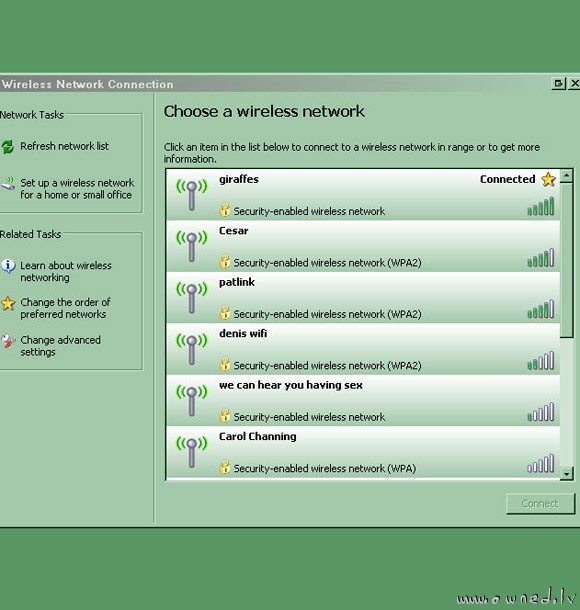
Task: Open Refresh network list link
Action: click(65, 146)
